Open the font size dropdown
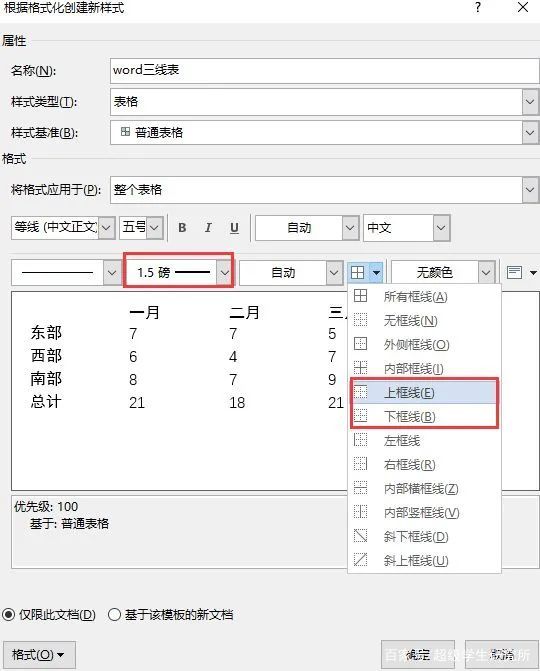The image size is (540, 671). pyautogui.click(x=155, y=227)
